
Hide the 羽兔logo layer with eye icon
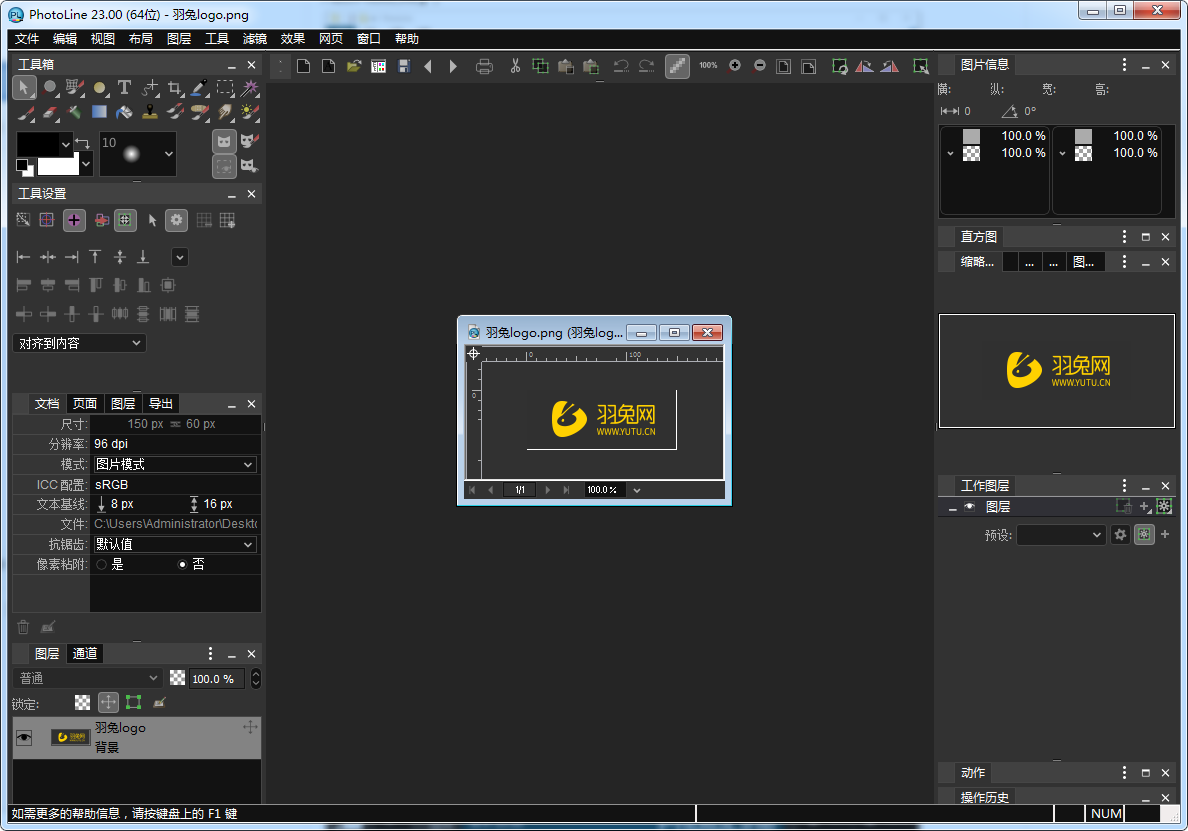tap(24, 738)
